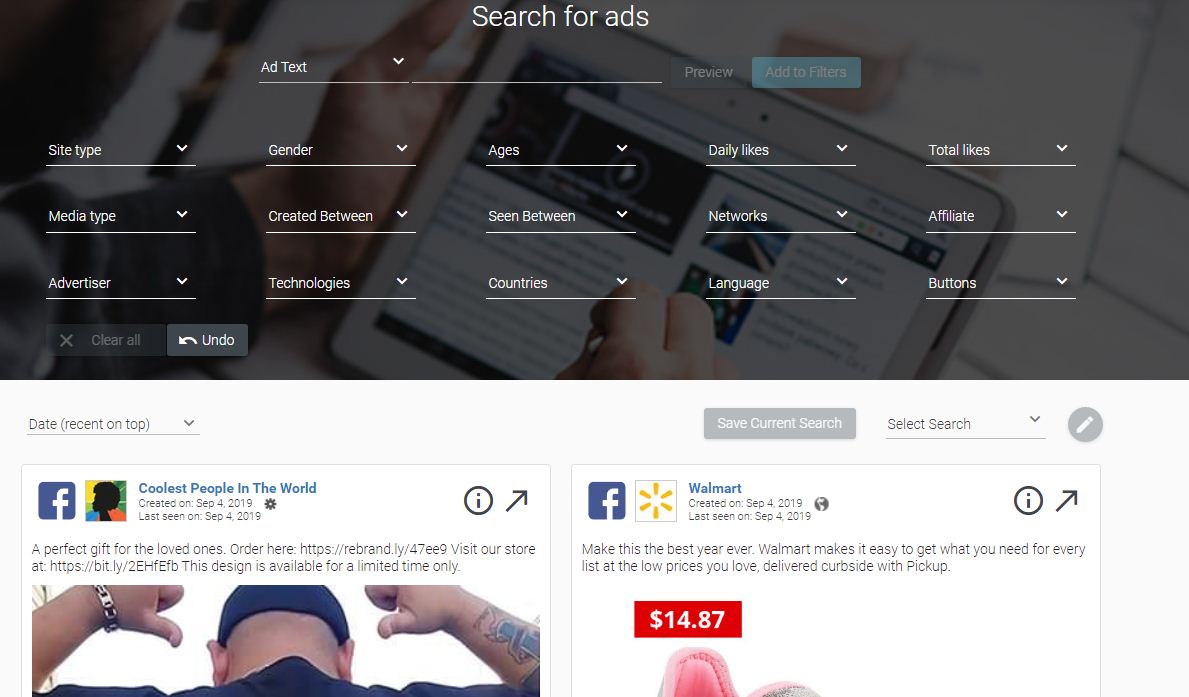
Task: Click Walmart spark logo avatar
Action: click(655, 501)
